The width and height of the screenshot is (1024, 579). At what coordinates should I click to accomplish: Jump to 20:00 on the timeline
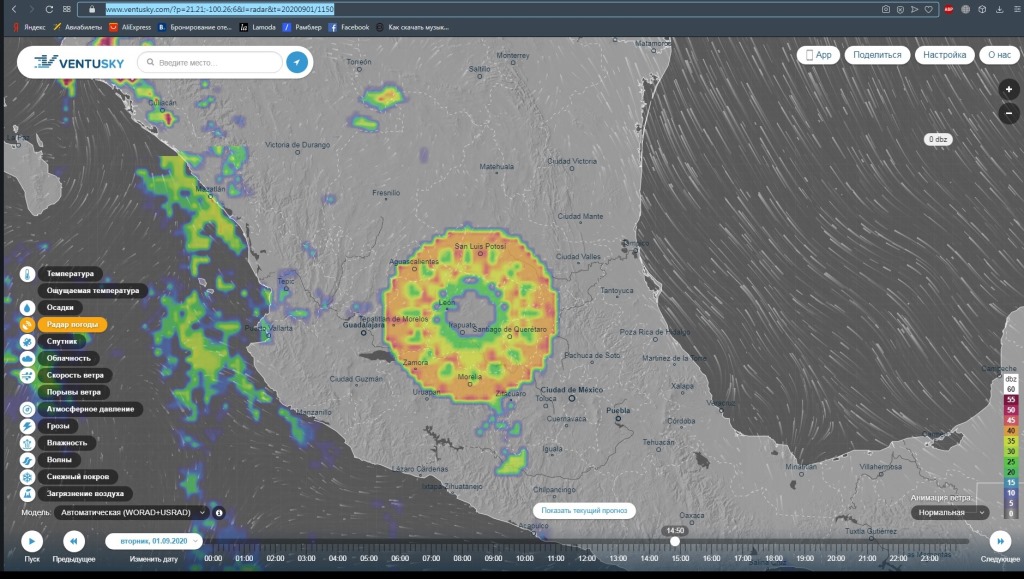836,558
